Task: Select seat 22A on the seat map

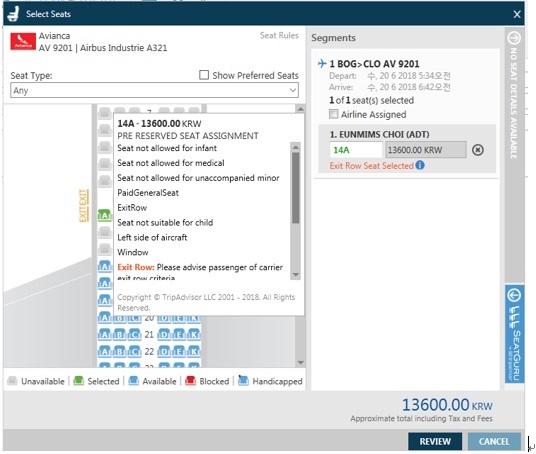Action: point(105,351)
